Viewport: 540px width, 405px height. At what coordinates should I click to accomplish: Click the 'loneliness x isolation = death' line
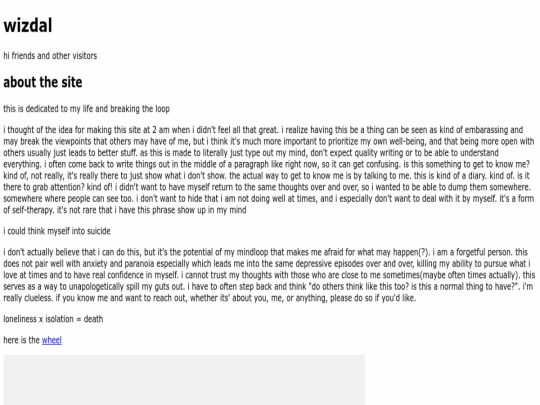pyautogui.click(x=53, y=319)
